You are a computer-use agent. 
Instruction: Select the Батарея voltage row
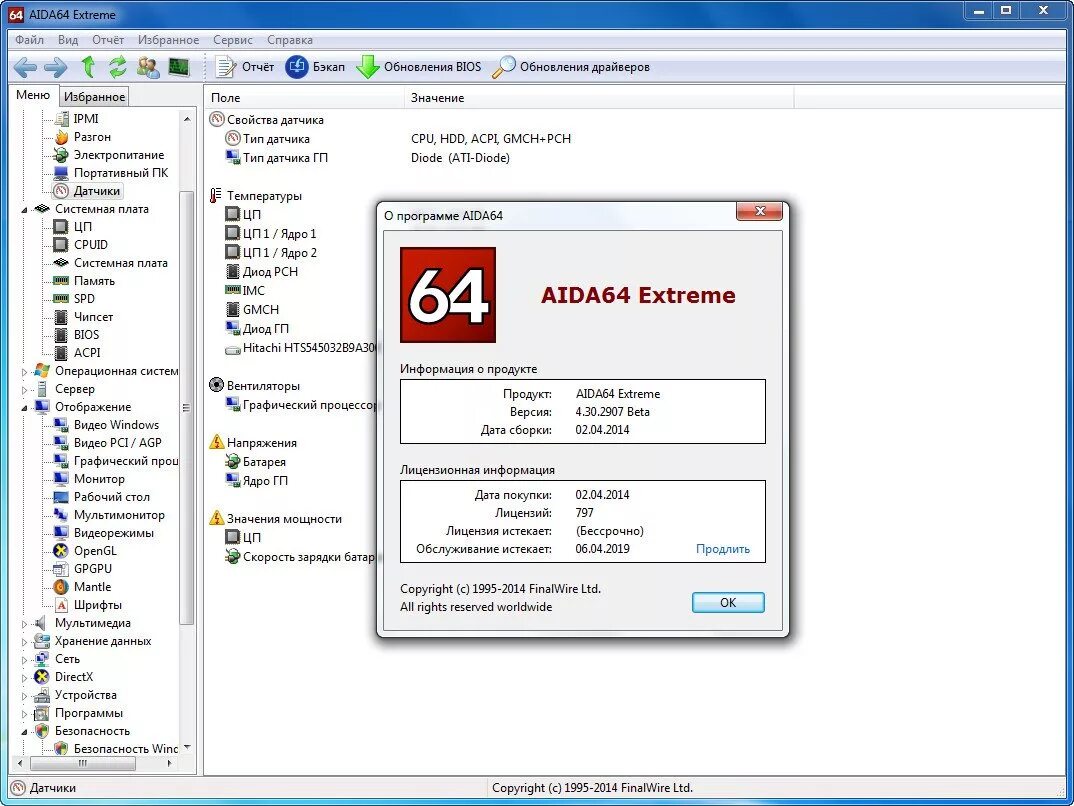tap(255, 462)
